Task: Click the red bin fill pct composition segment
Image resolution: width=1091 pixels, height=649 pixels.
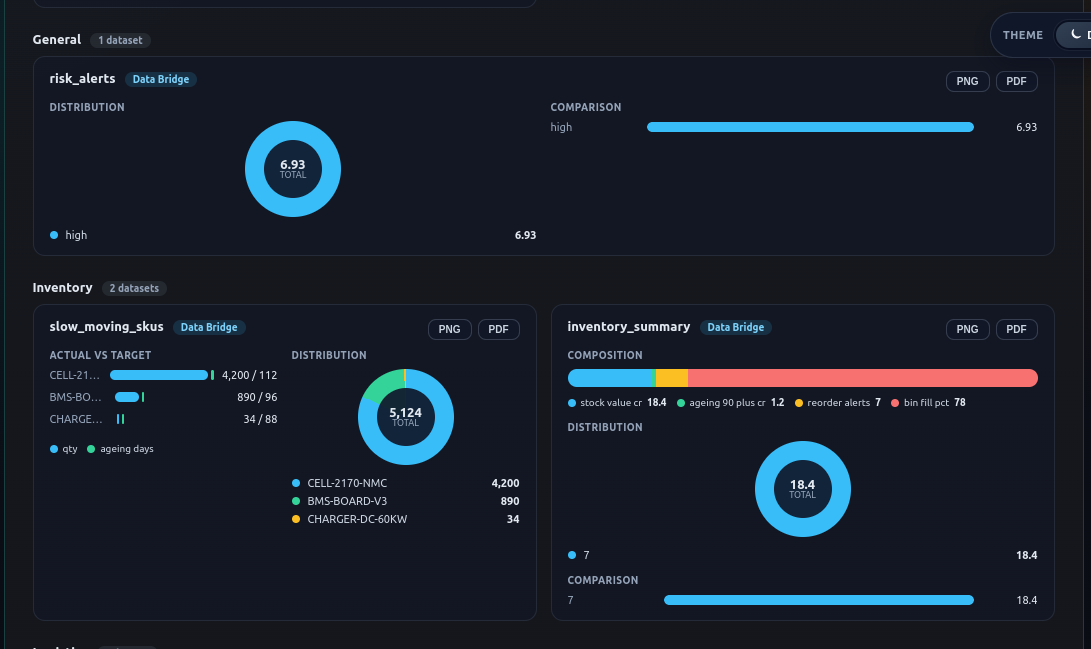Action: [x=863, y=378]
